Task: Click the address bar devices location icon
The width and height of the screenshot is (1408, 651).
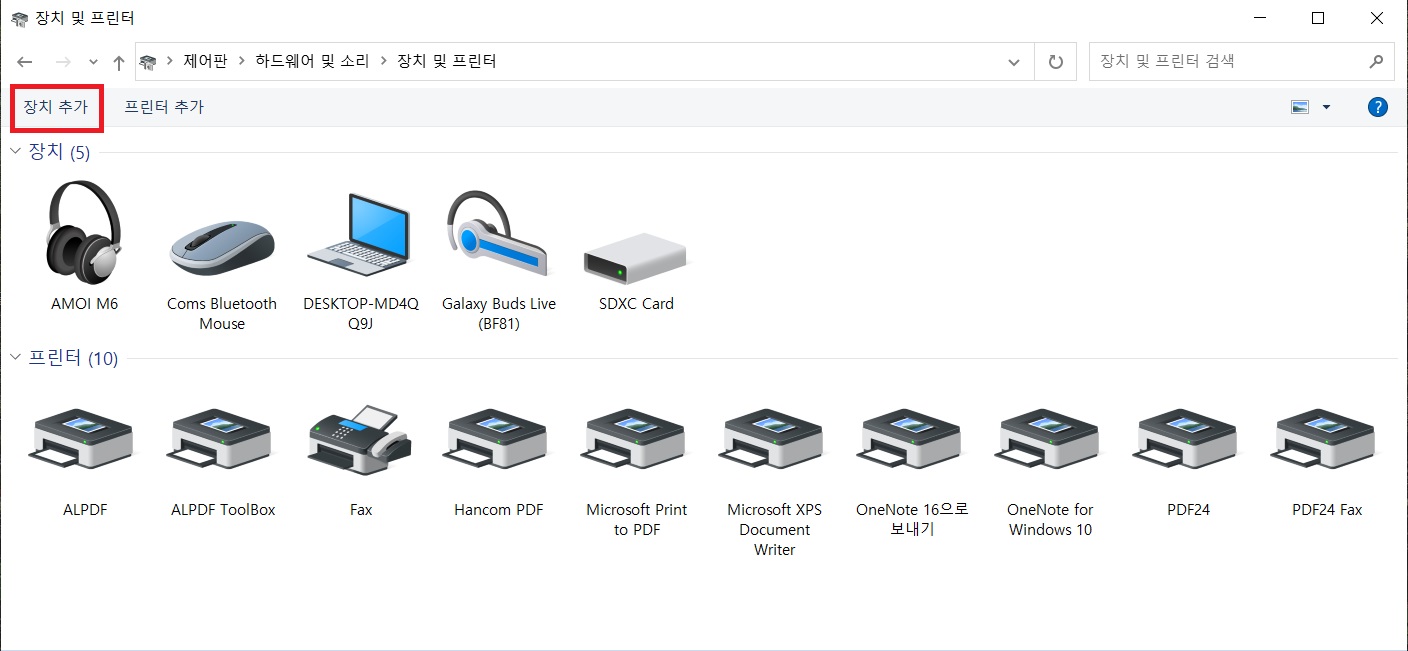Action: tap(148, 62)
